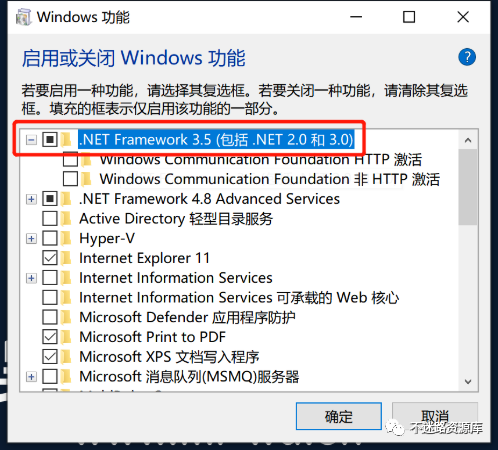This screenshot has width=498, height=450.
Task: Expand the Microsoft 消息队列(MSMQ)服务器 node
Action: point(31,377)
